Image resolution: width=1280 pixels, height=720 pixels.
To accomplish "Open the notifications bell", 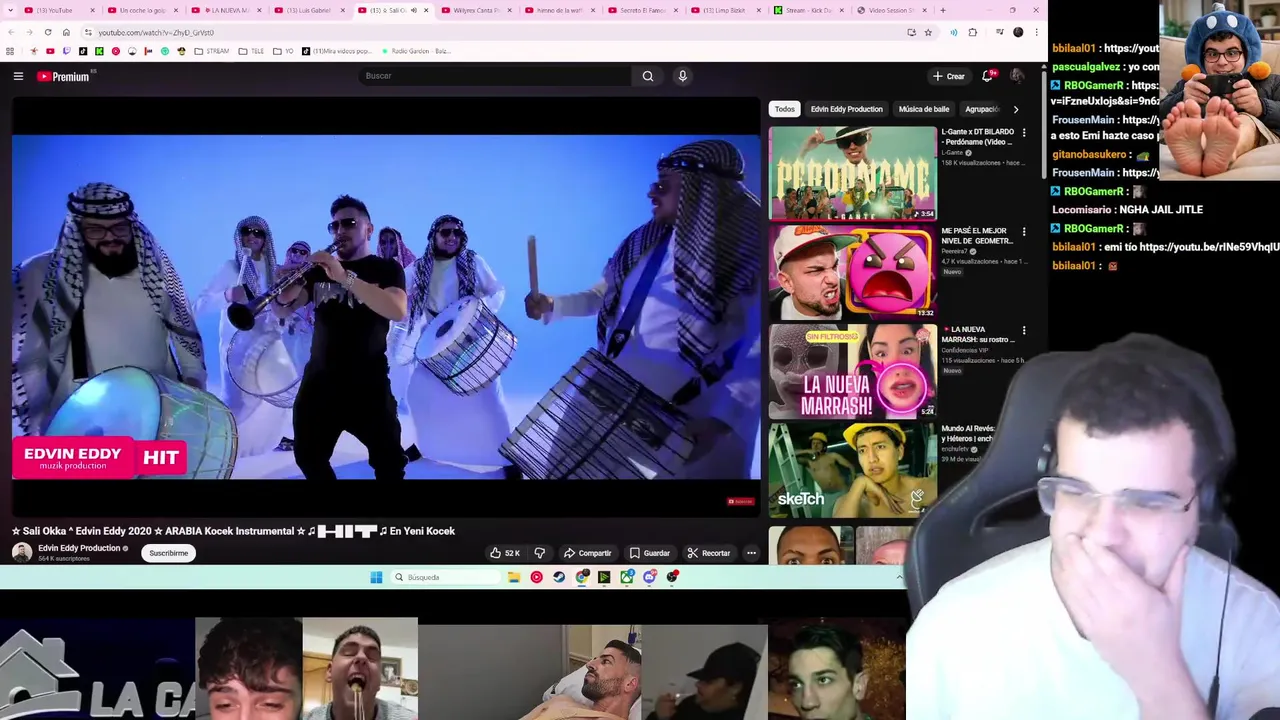I will point(988,76).
